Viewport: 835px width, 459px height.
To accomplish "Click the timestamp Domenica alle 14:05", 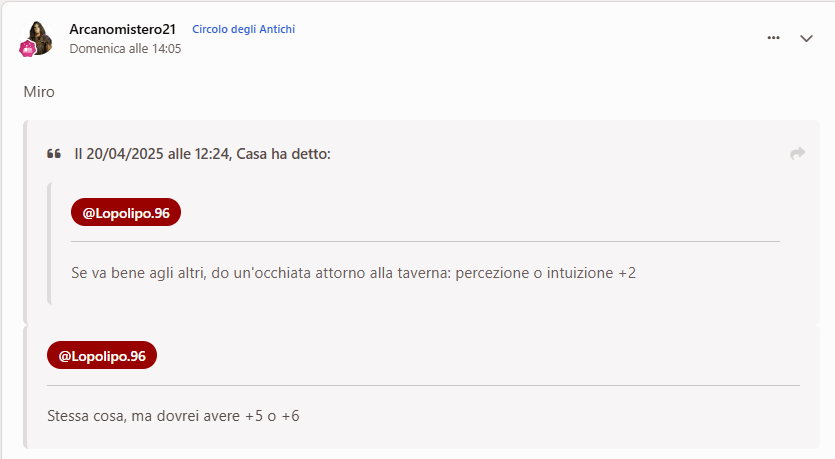I will [x=125, y=48].
